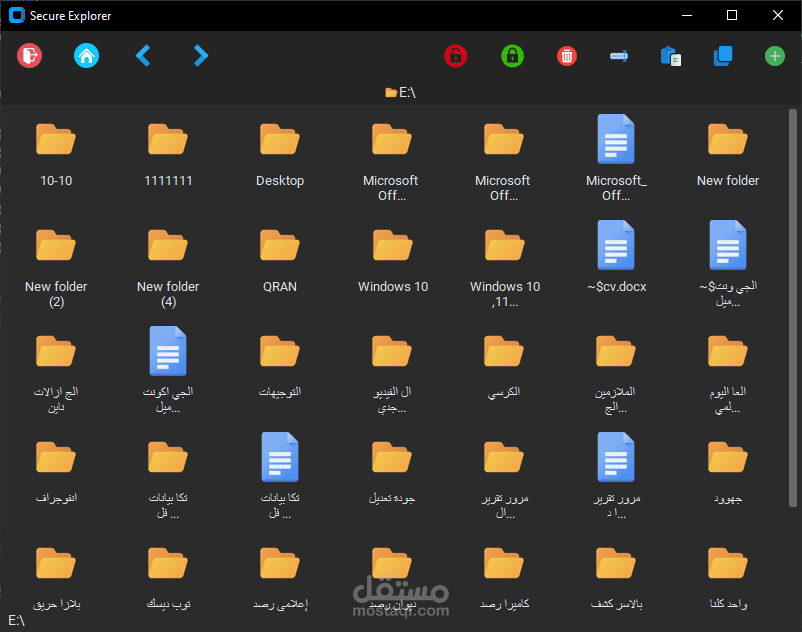
Task: Select the توب ديسك folder
Action: pyautogui.click(x=168, y=578)
